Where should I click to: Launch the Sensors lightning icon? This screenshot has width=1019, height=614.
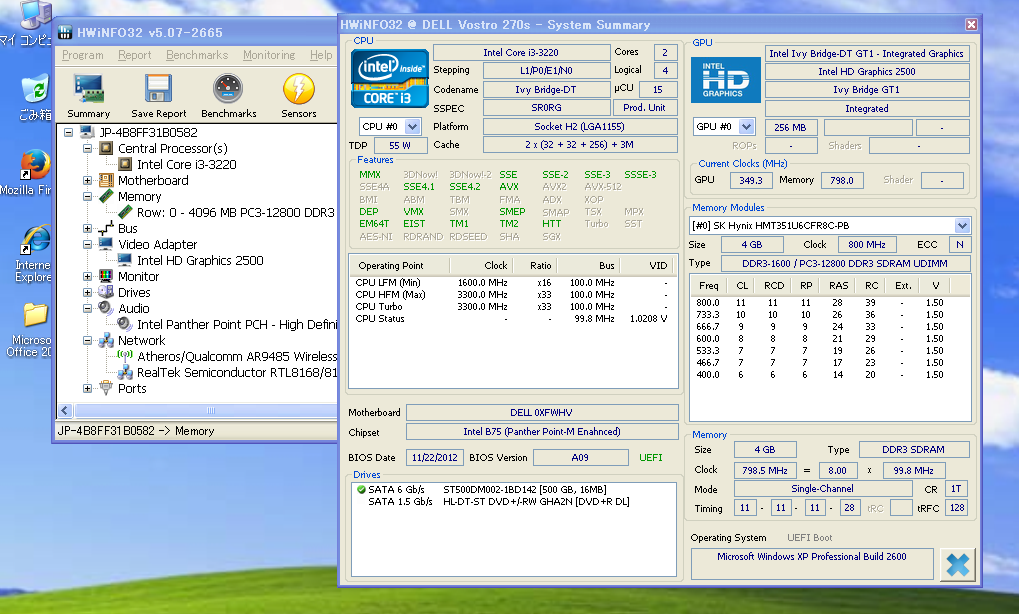298,89
